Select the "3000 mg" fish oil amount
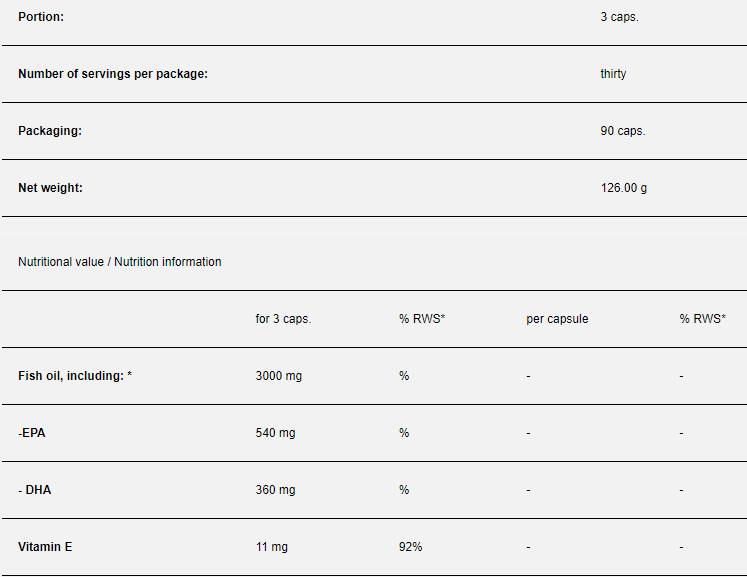747x577 pixels. click(x=279, y=376)
